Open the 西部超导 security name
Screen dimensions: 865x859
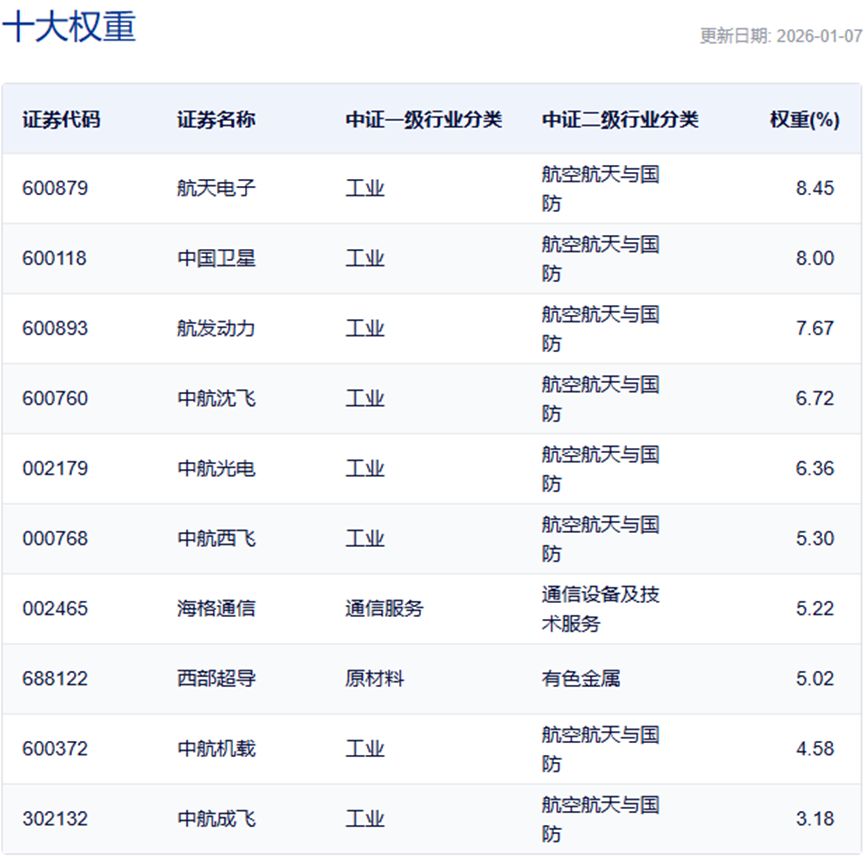pyautogui.click(x=216, y=678)
